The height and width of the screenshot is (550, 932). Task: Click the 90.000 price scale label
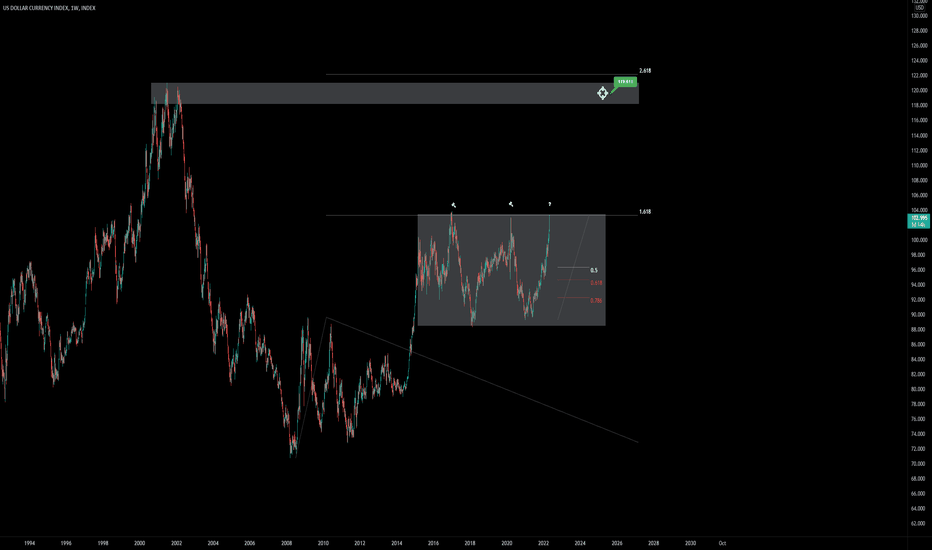(919, 315)
